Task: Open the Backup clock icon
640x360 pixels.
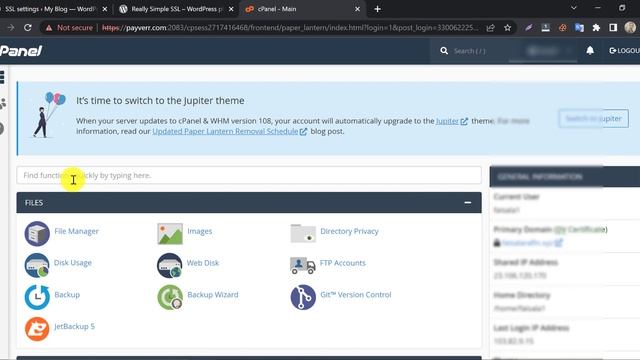Action: click(x=37, y=297)
